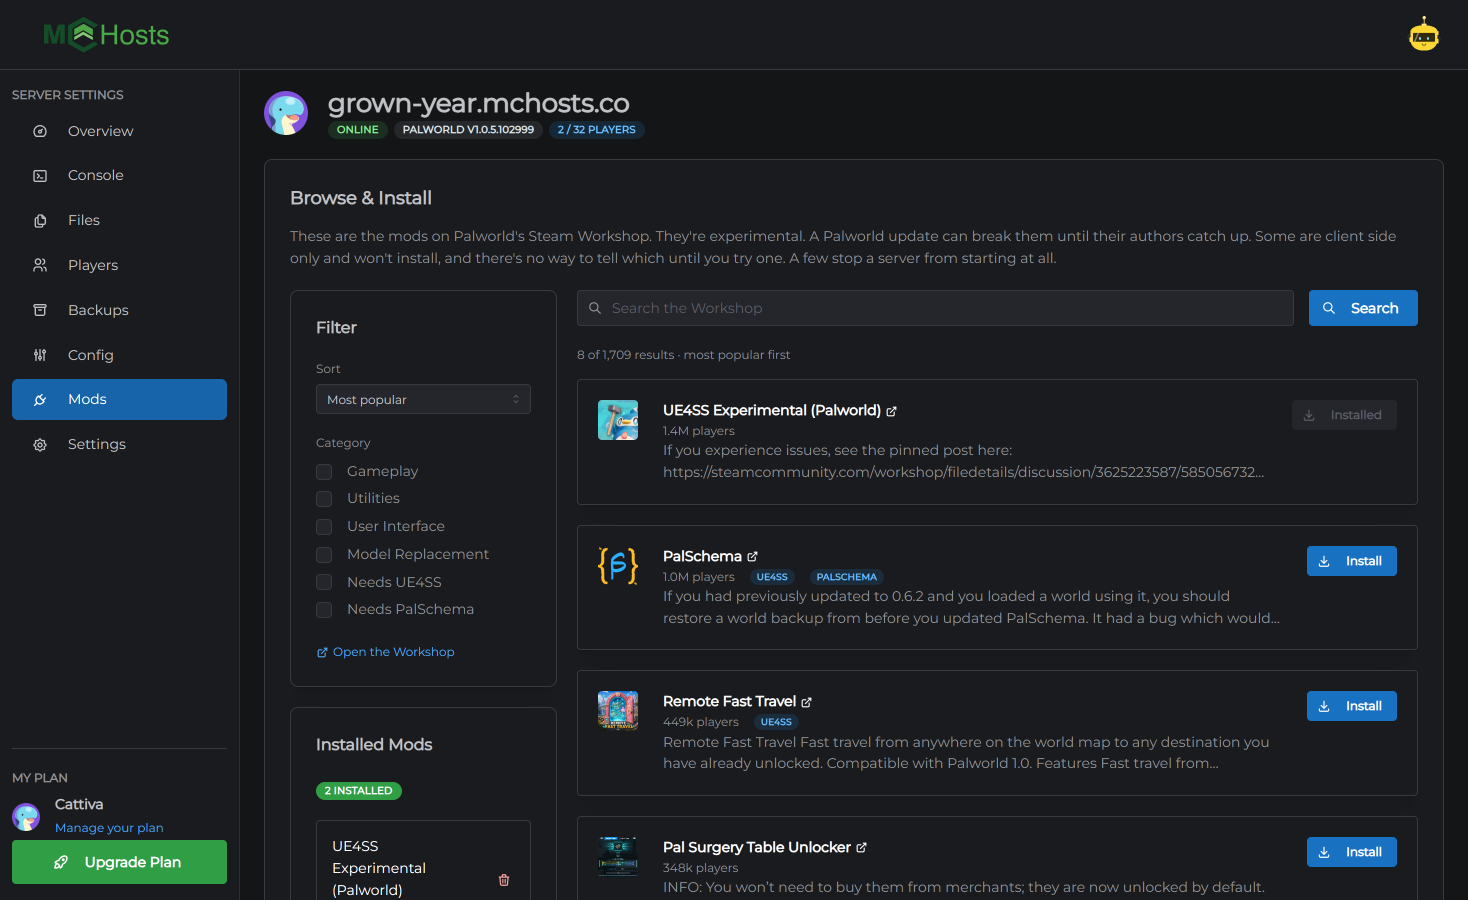Go to Settings page
This screenshot has width=1468, height=900.
pos(119,444)
